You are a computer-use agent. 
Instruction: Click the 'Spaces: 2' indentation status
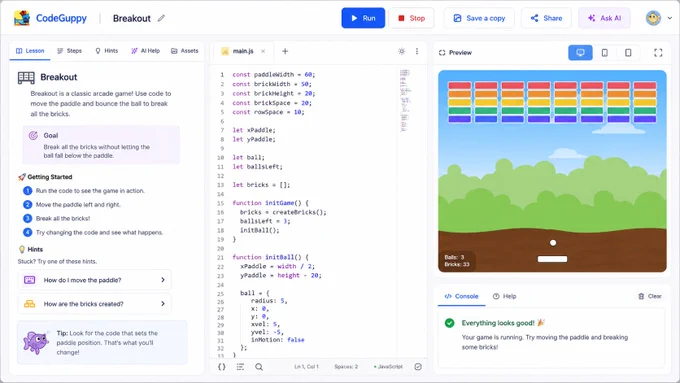click(x=346, y=367)
